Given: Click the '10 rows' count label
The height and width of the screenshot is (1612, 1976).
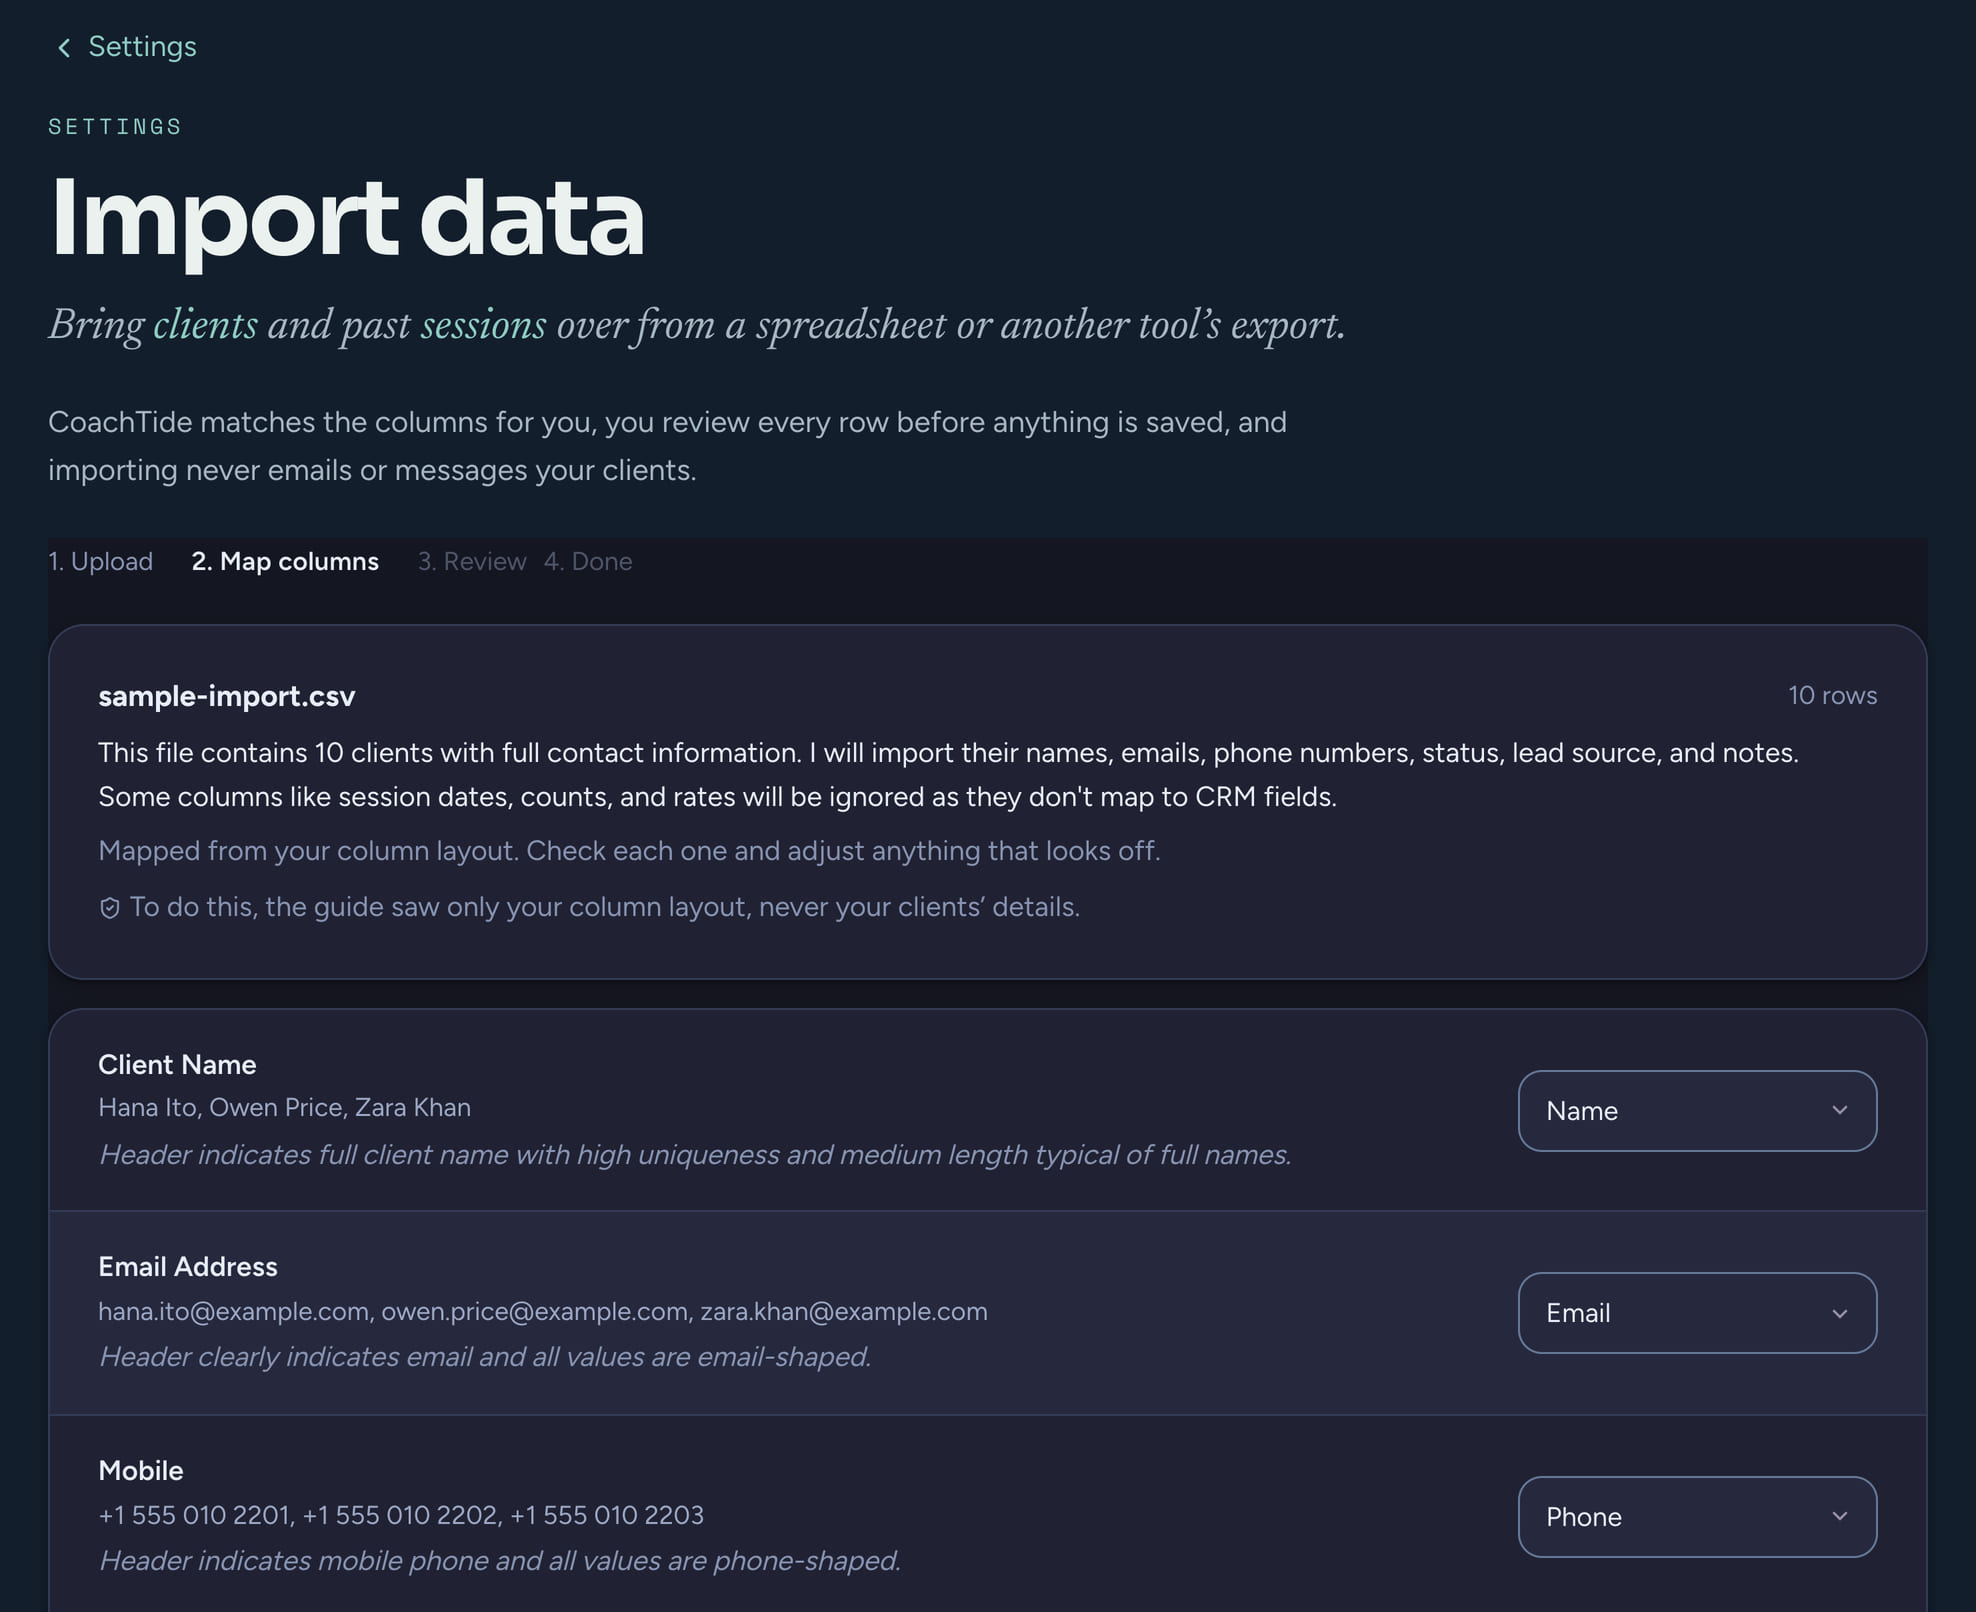Looking at the screenshot, I should pyautogui.click(x=1832, y=695).
